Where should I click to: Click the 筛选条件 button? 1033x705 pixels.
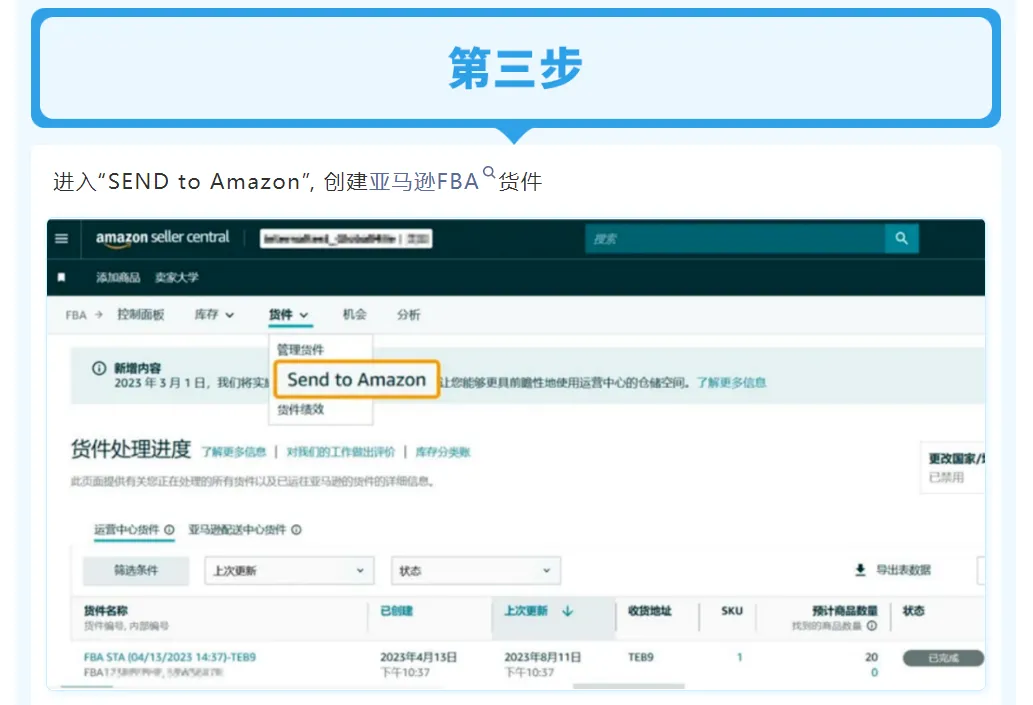136,571
